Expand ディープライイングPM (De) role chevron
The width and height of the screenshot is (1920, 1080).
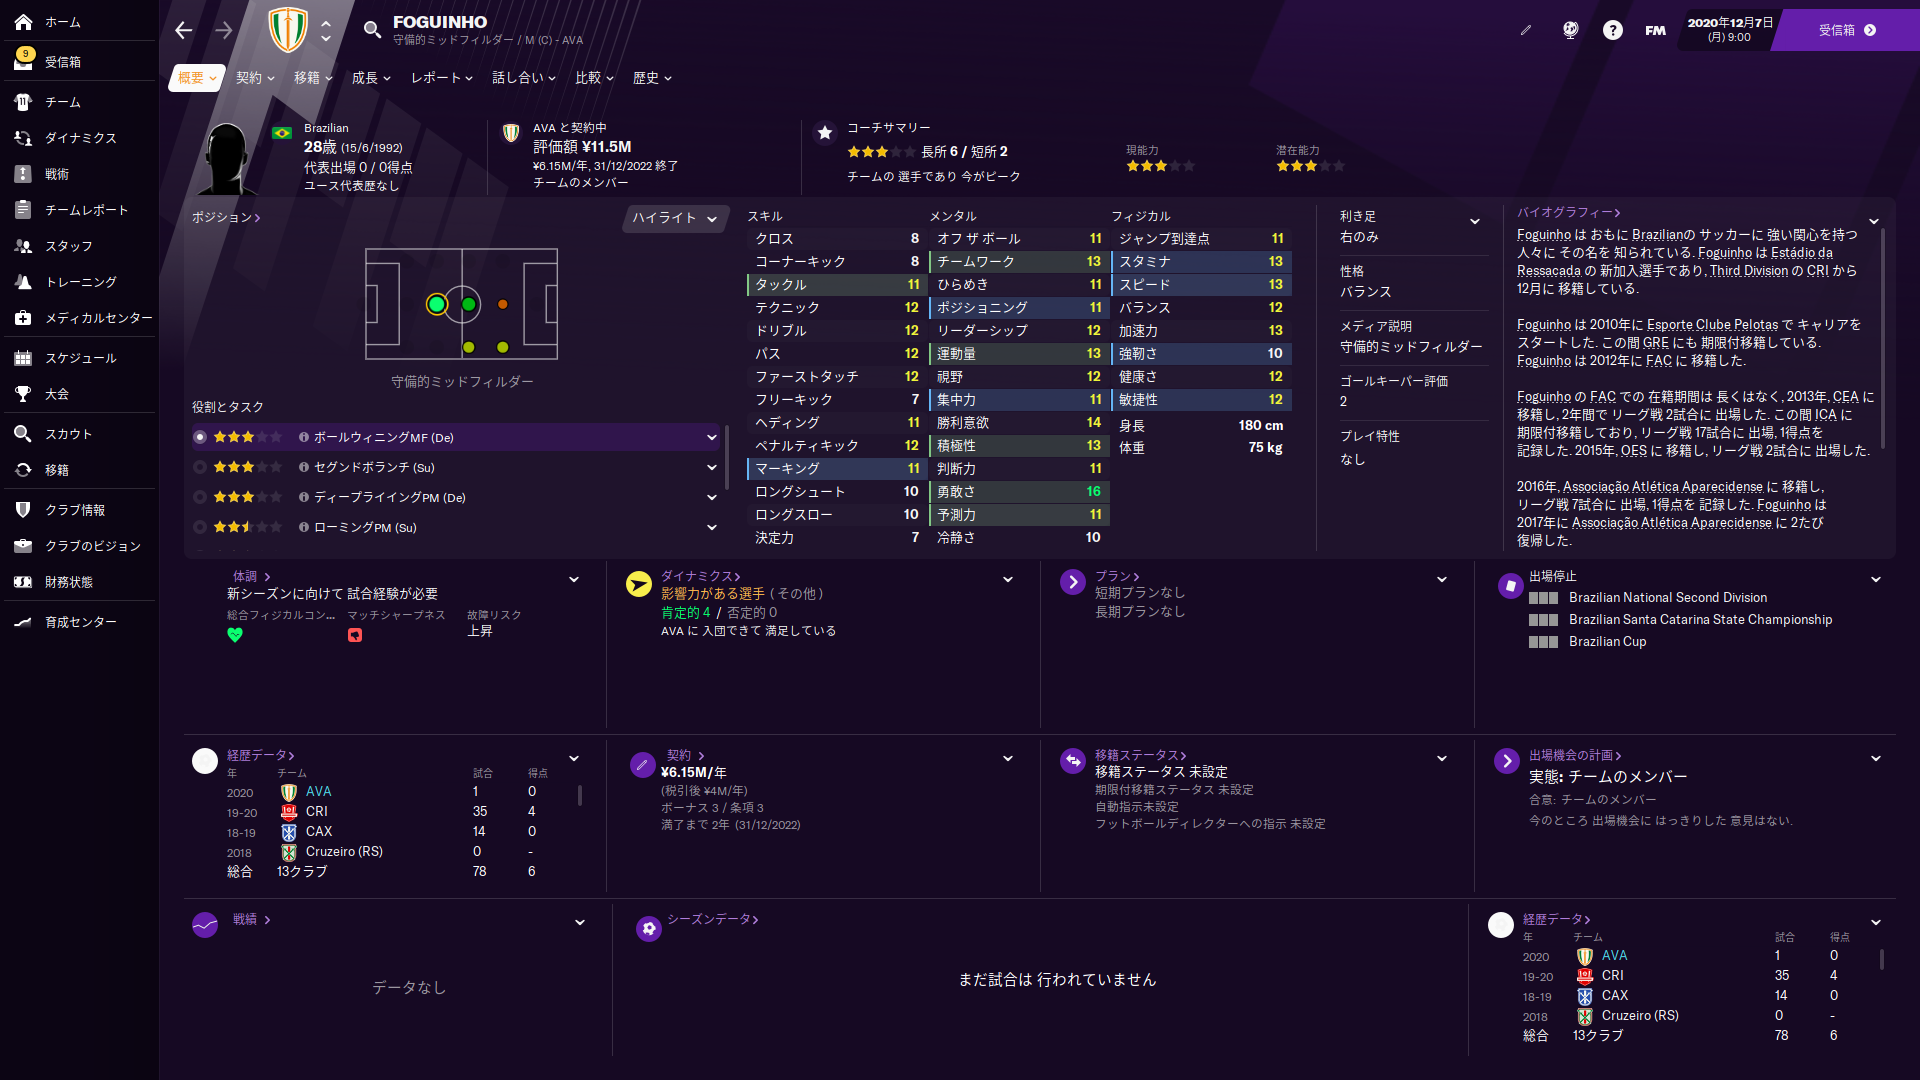coord(712,497)
